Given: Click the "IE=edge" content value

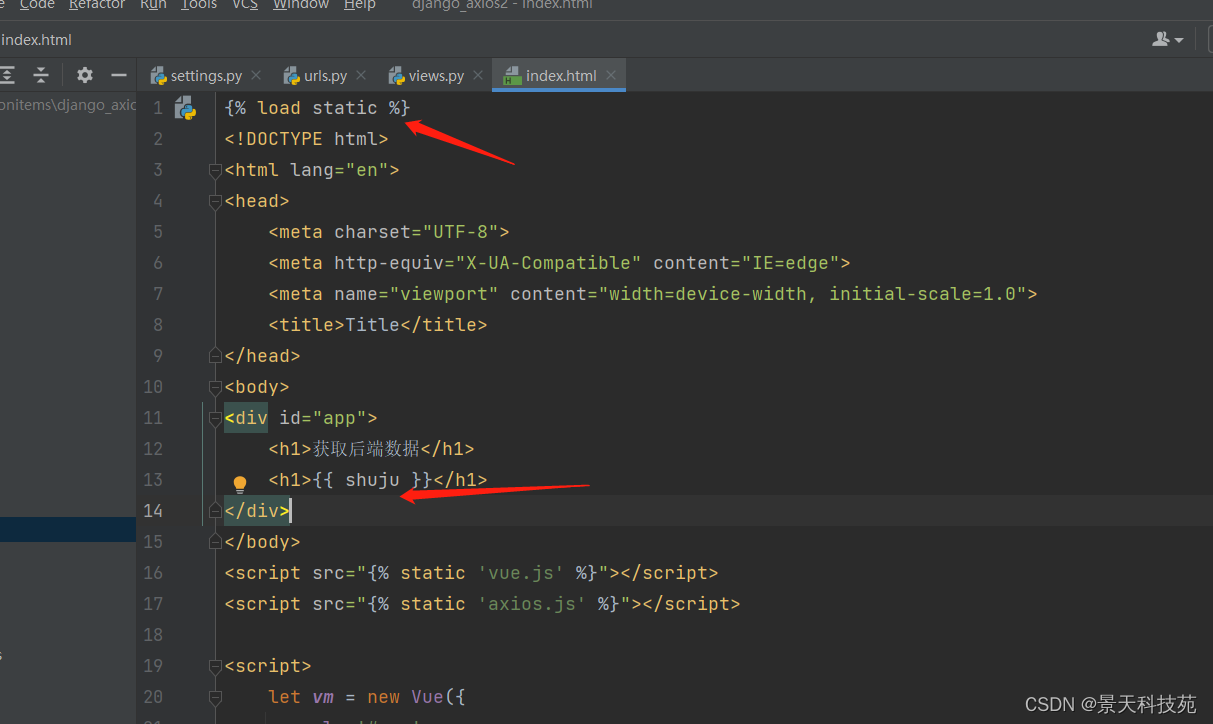Looking at the screenshot, I should pos(790,263).
